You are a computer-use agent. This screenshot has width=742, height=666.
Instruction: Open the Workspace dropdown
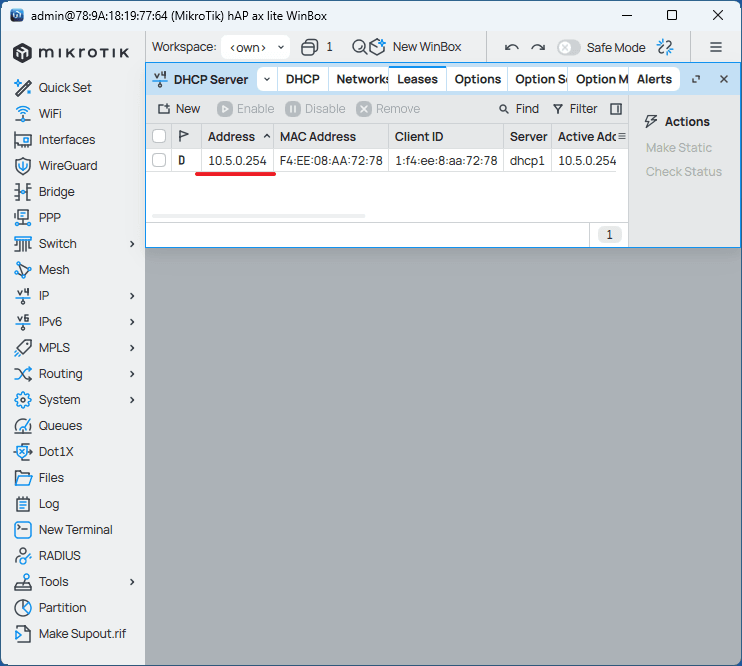tap(254, 47)
